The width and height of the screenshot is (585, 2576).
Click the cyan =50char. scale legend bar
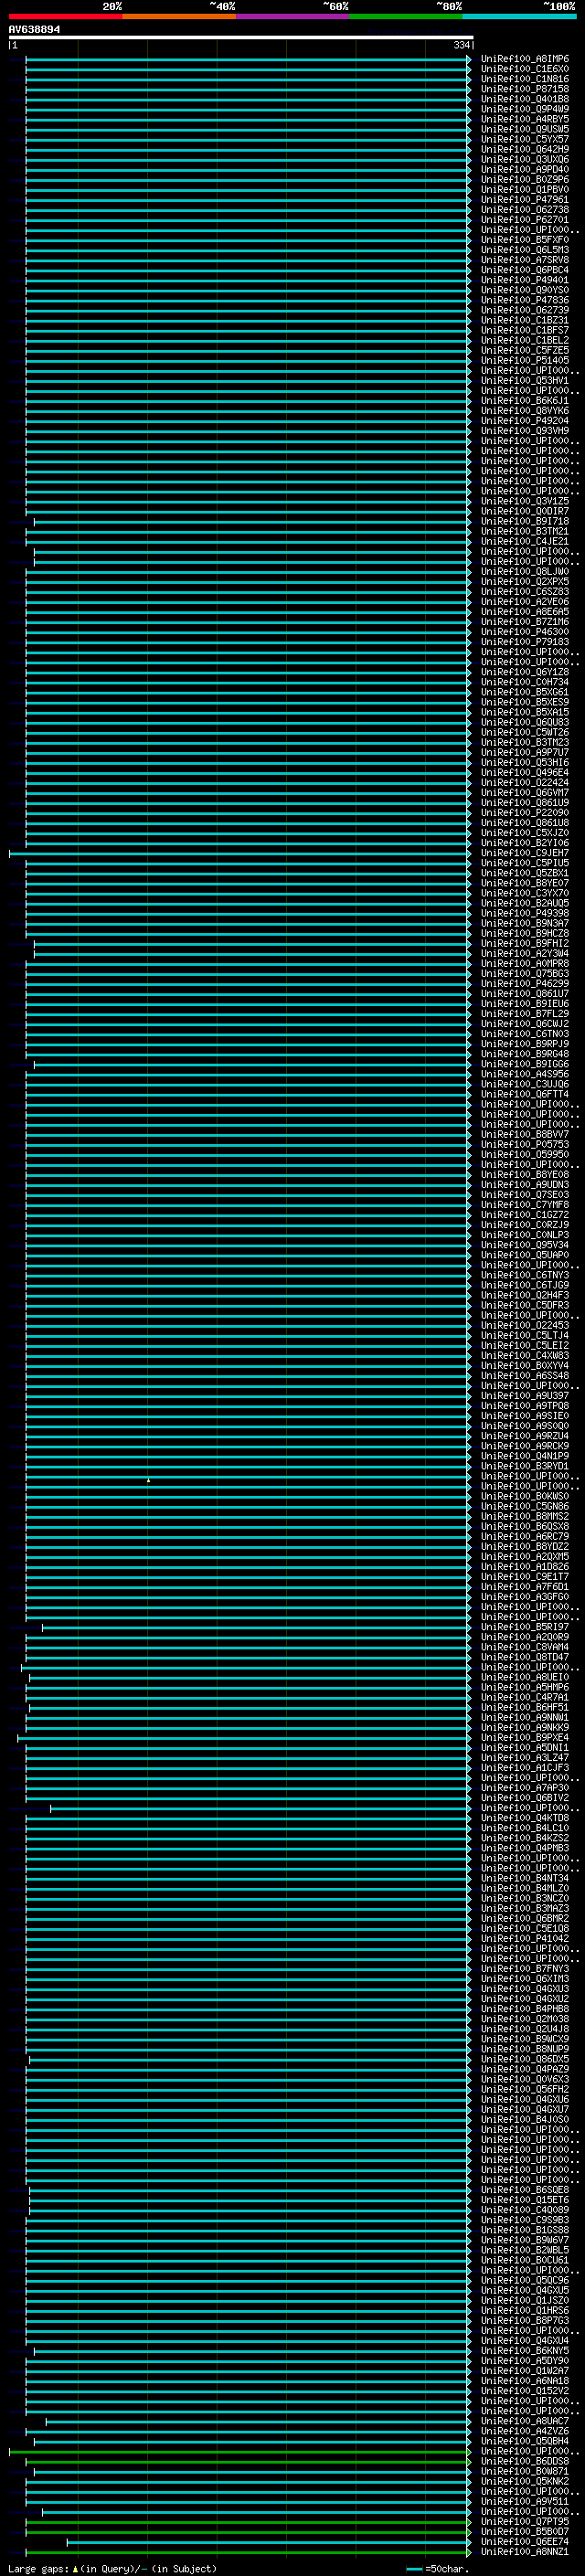[x=414, y=2569]
